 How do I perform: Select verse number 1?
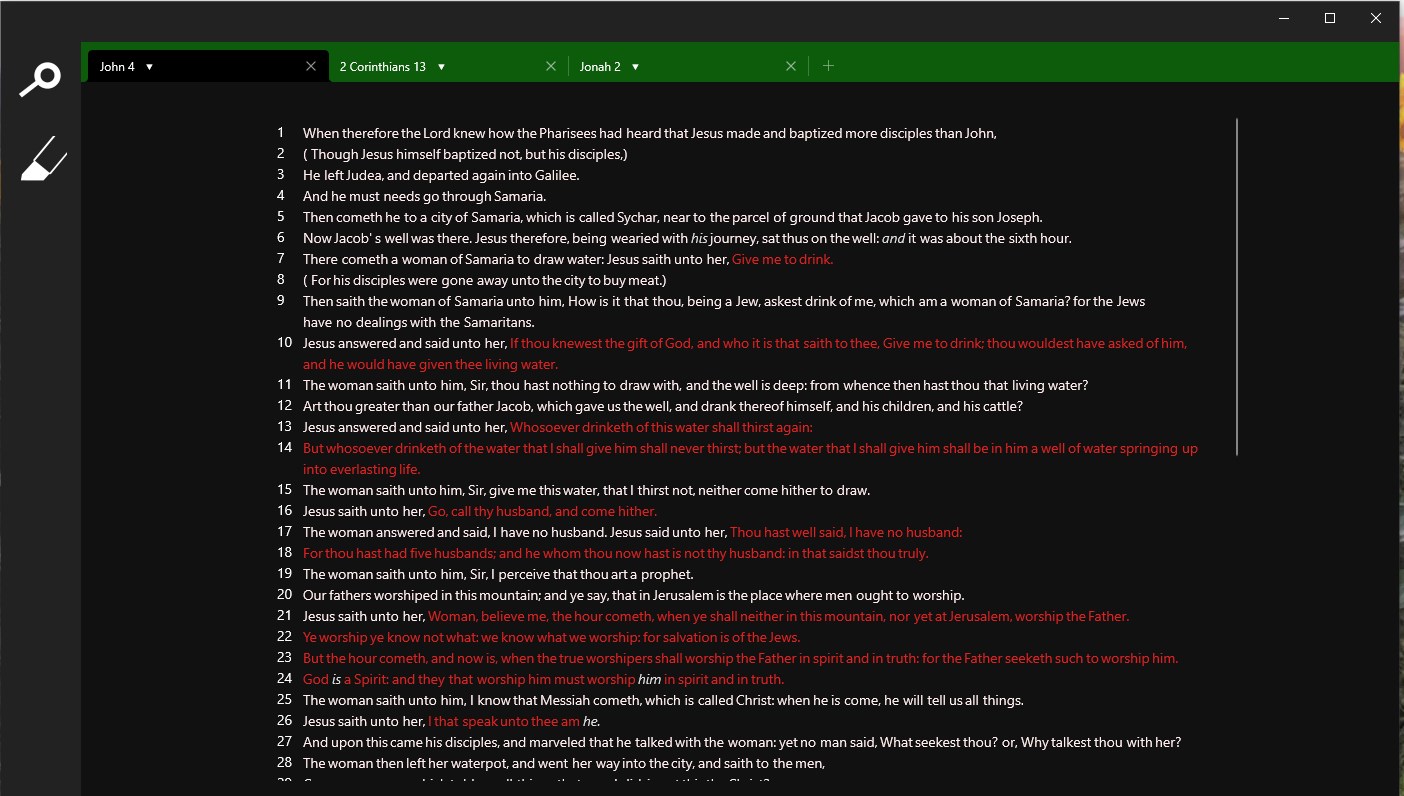click(x=280, y=132)
